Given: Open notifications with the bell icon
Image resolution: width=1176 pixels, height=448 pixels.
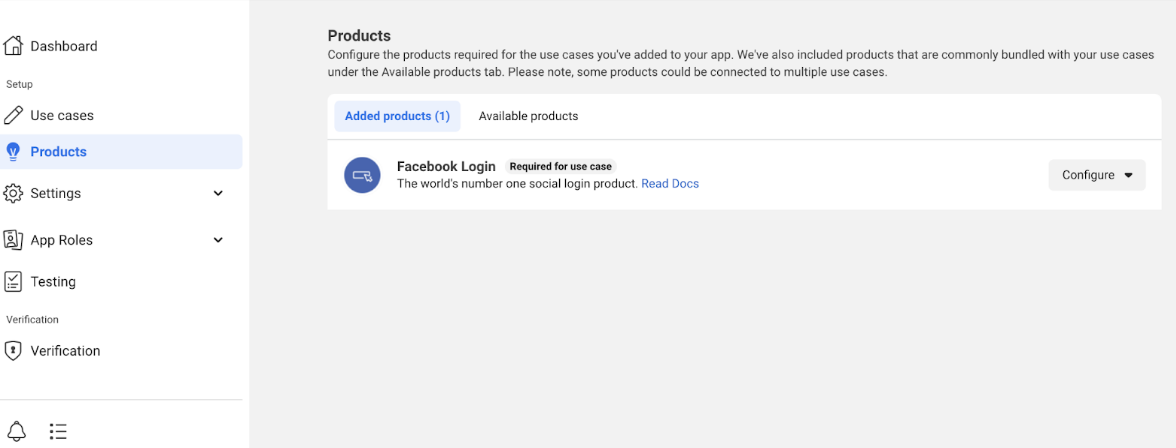Looking at the screenshot, I should [16, 431].
